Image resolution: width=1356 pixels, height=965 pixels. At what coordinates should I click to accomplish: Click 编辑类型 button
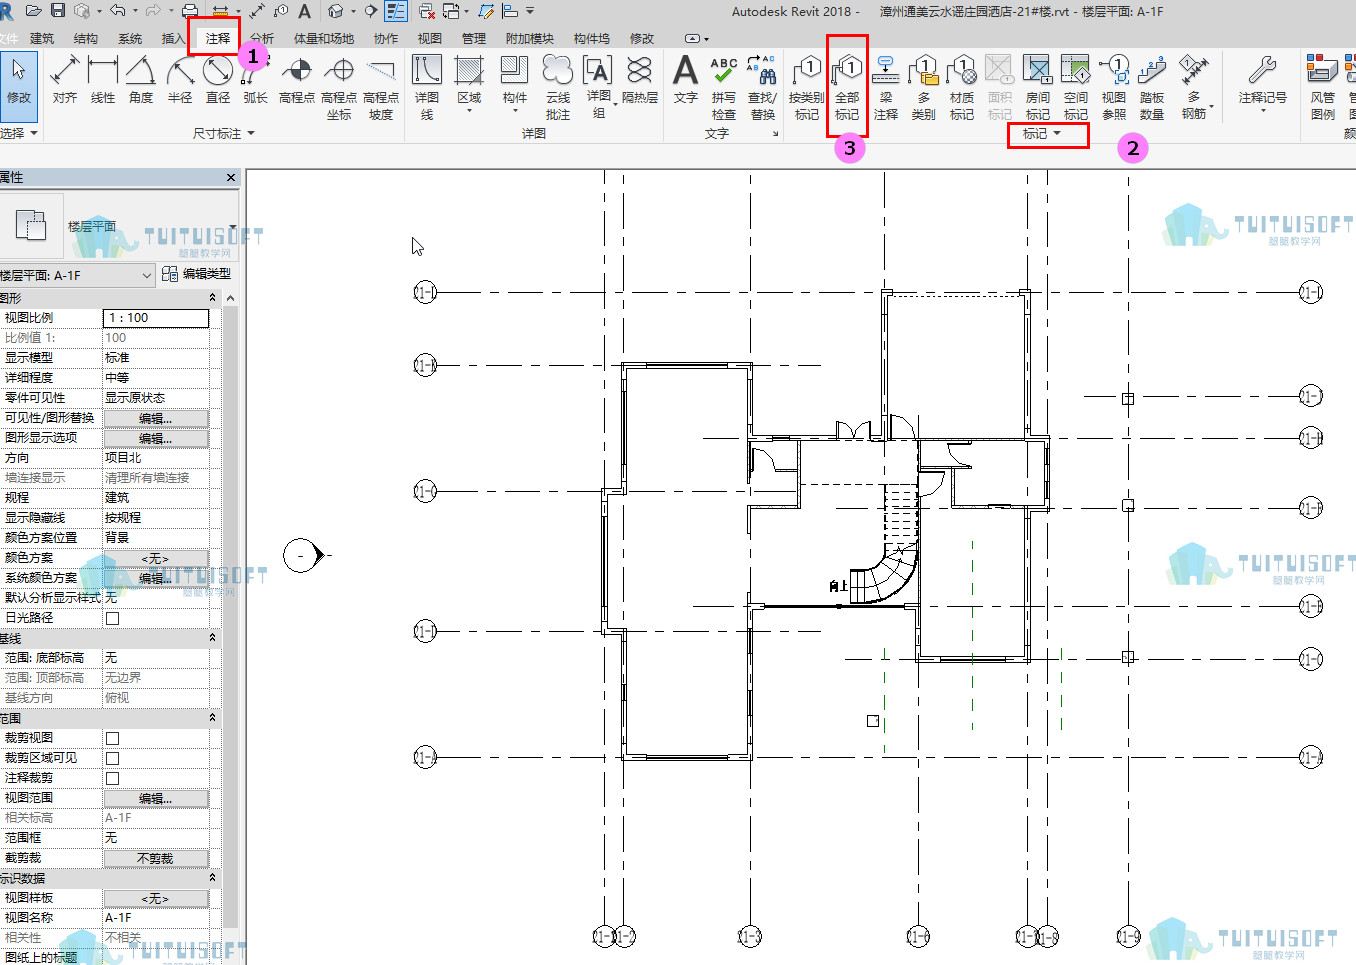[196, 274]
